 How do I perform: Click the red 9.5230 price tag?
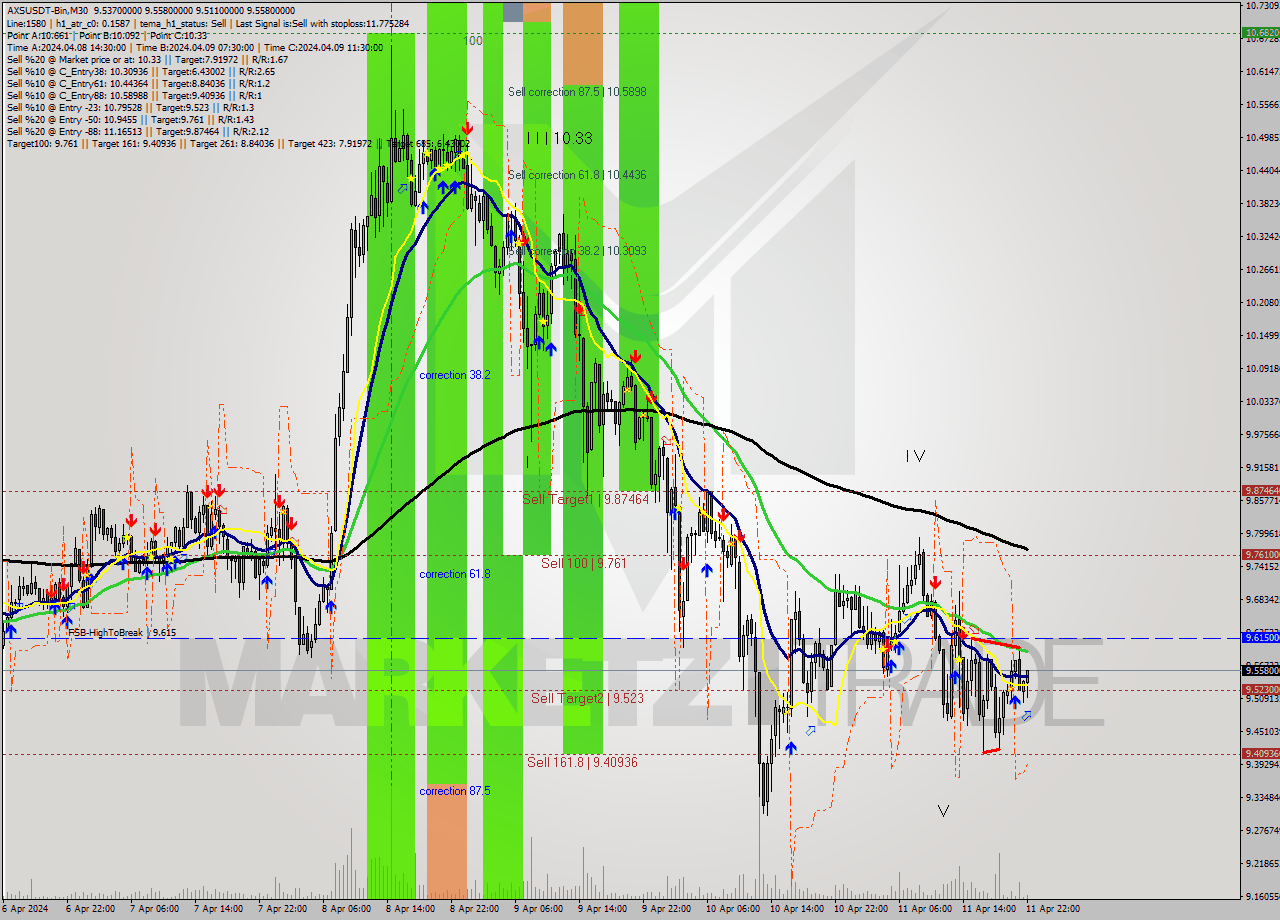[x=1260, y=689]
